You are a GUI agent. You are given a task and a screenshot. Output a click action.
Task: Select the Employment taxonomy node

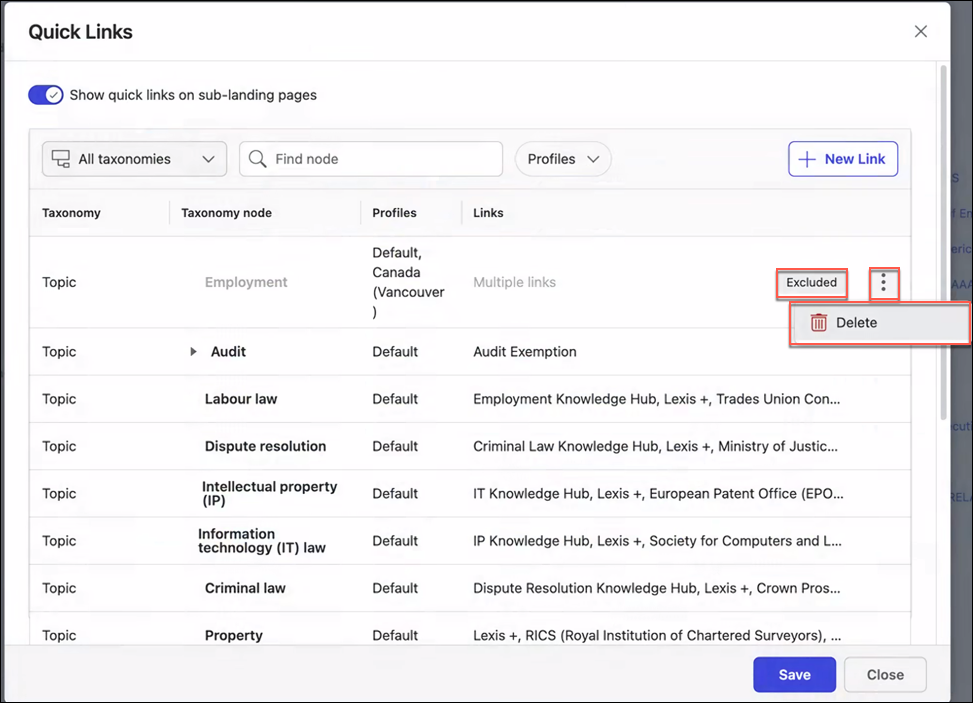[x=246, y=282]
